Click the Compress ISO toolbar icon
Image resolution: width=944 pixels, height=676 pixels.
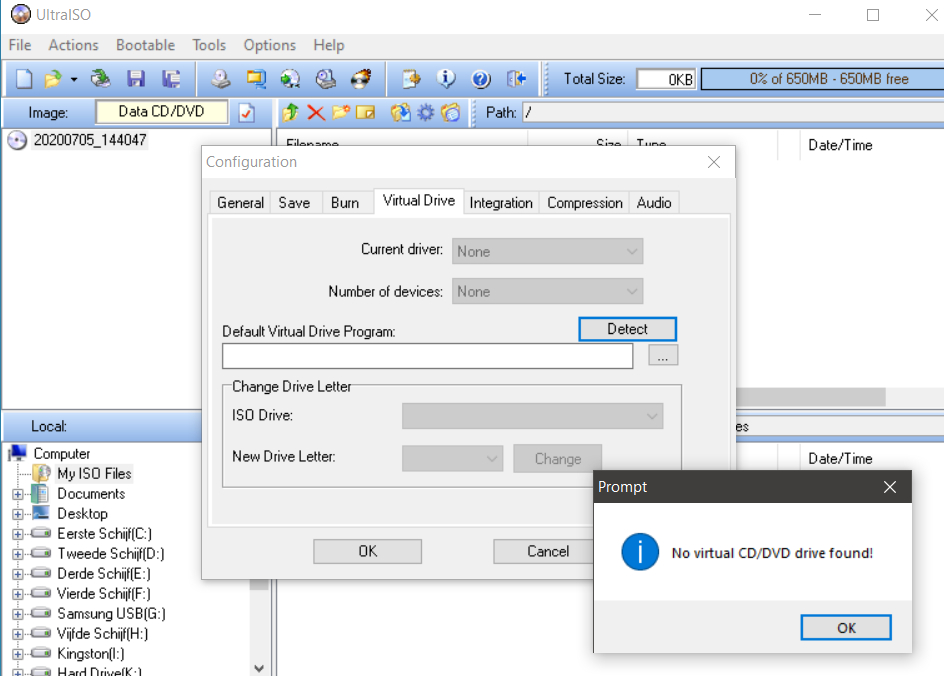point(256,79)
